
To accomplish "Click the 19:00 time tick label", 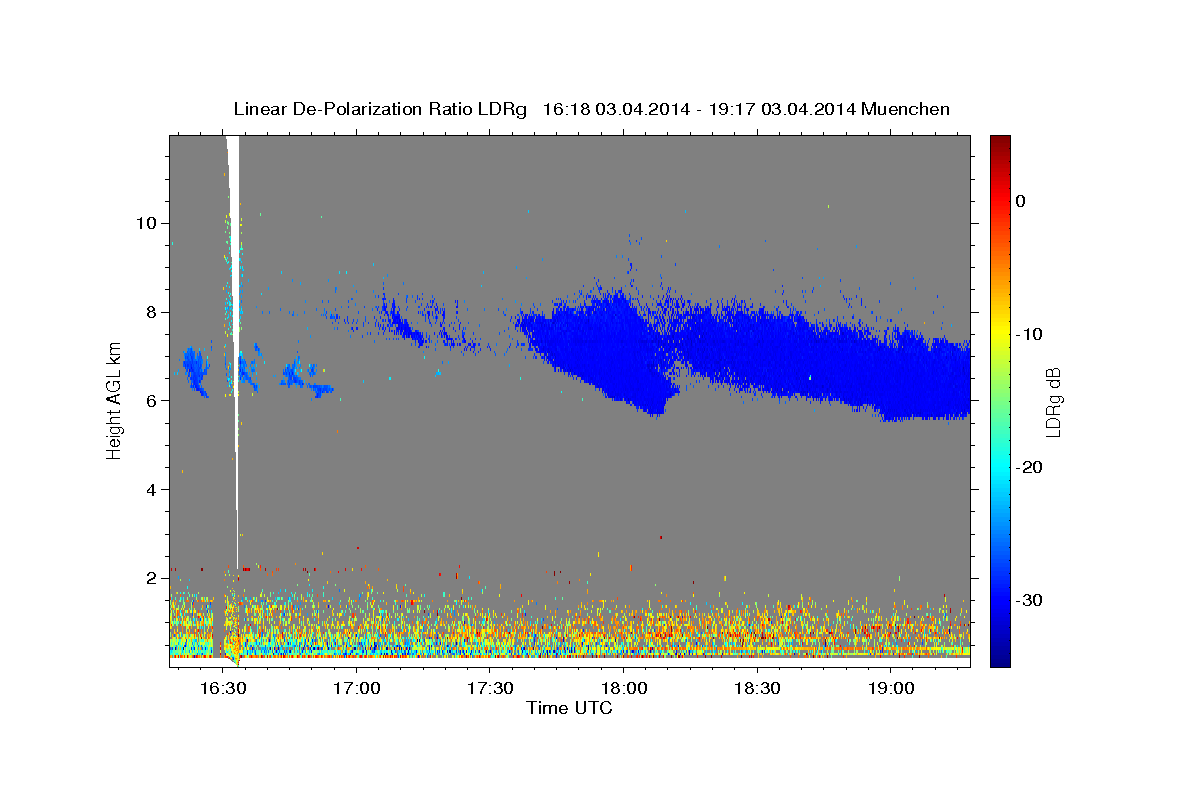I will point(891,689).
